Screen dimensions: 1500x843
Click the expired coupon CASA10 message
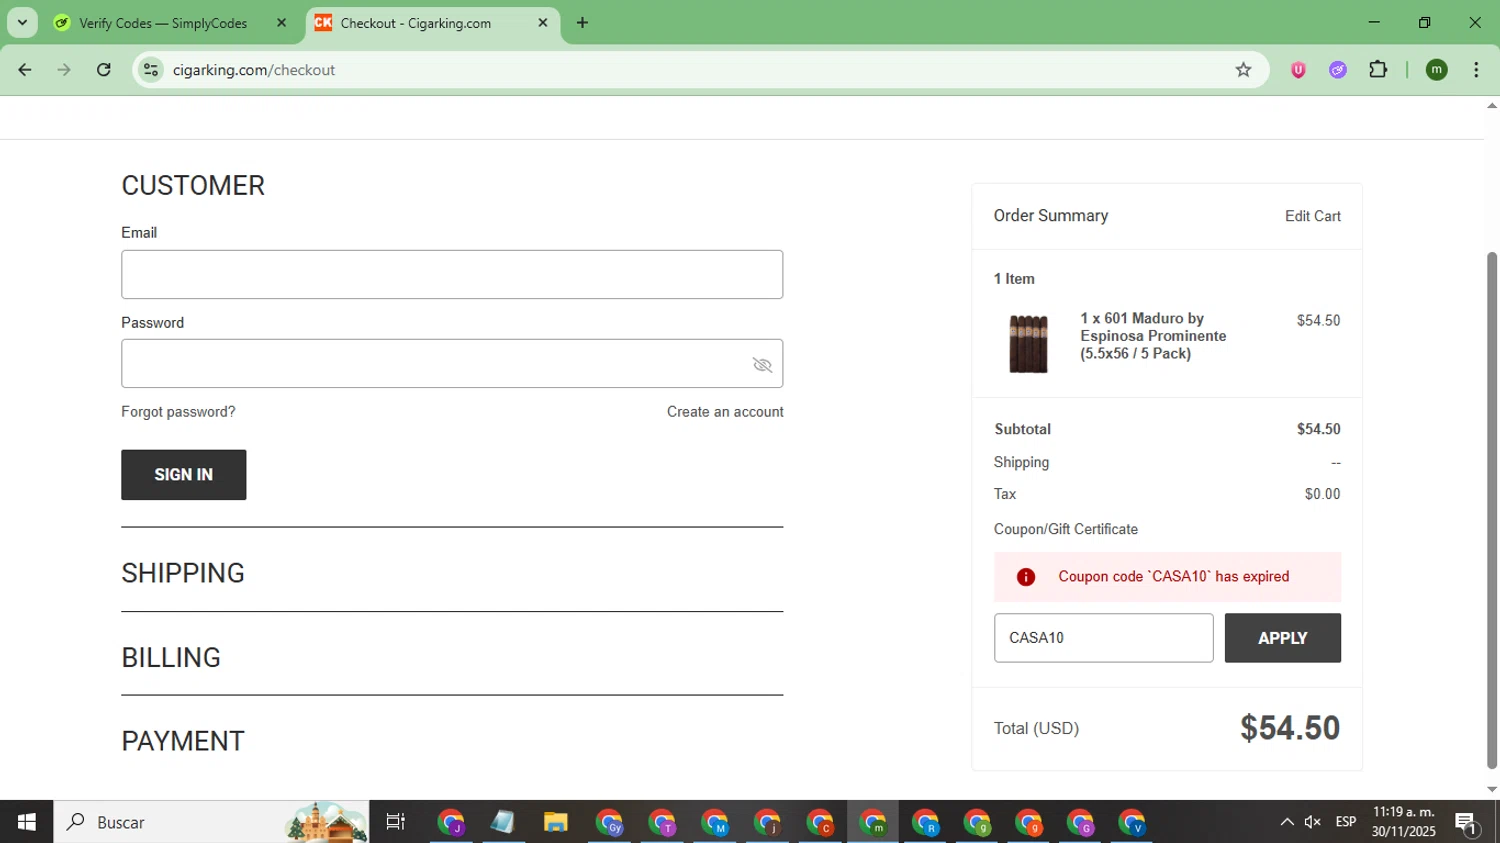click(x=1174, y=577)
